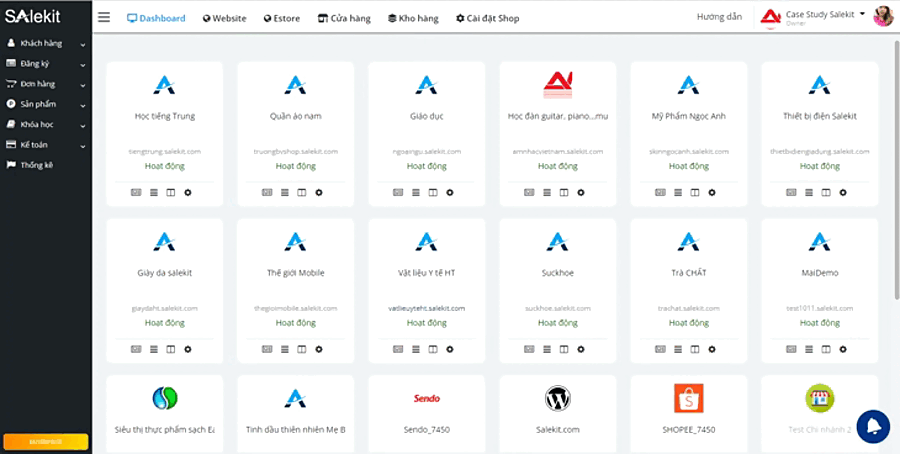The height and width of the screenshot is (454, 900).
Task: Click list icon on Học tiếng Trung card
Action: click(x=154, y=192)
